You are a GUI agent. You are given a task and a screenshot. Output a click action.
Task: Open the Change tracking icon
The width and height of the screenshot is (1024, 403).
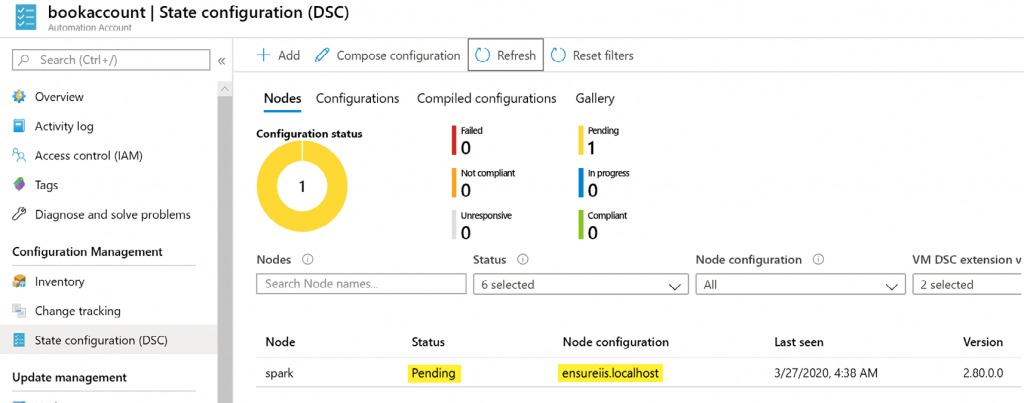pos(18,311)
